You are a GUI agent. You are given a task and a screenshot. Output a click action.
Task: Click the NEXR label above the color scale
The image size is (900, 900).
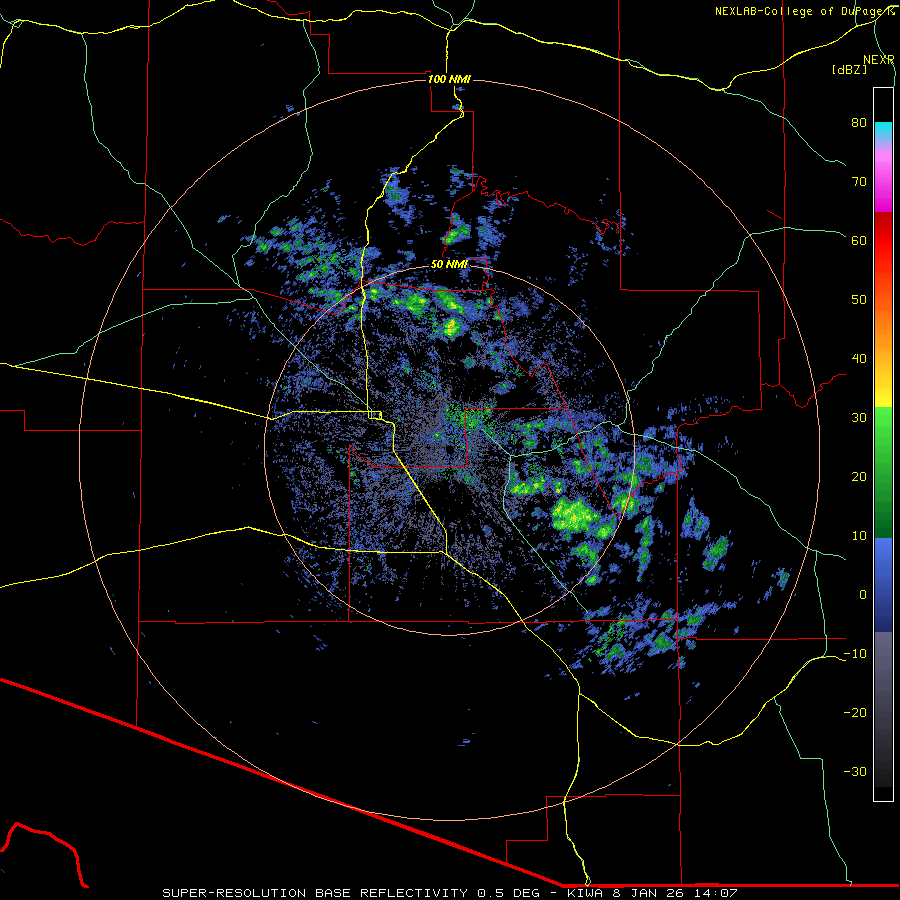pyautogui.click(x=878, y=60)
